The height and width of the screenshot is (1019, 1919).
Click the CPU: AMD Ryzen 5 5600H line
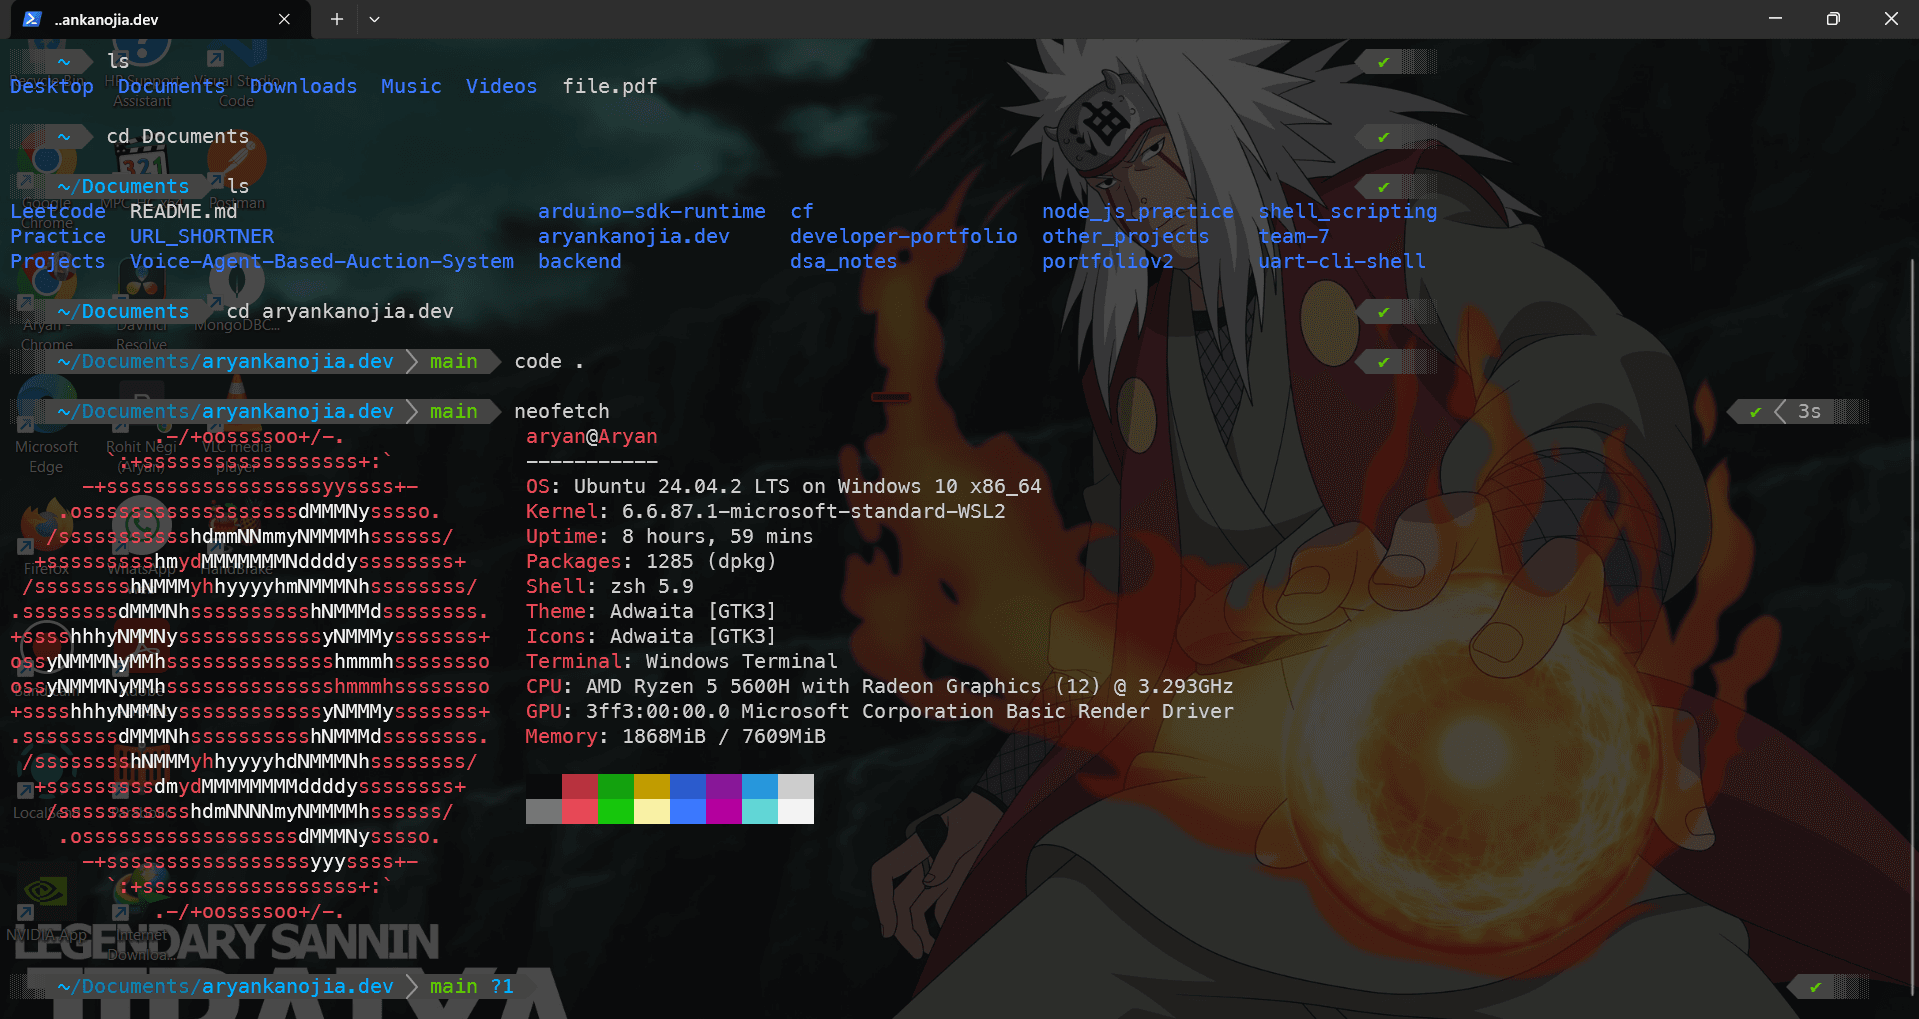(x=880, y=686)
